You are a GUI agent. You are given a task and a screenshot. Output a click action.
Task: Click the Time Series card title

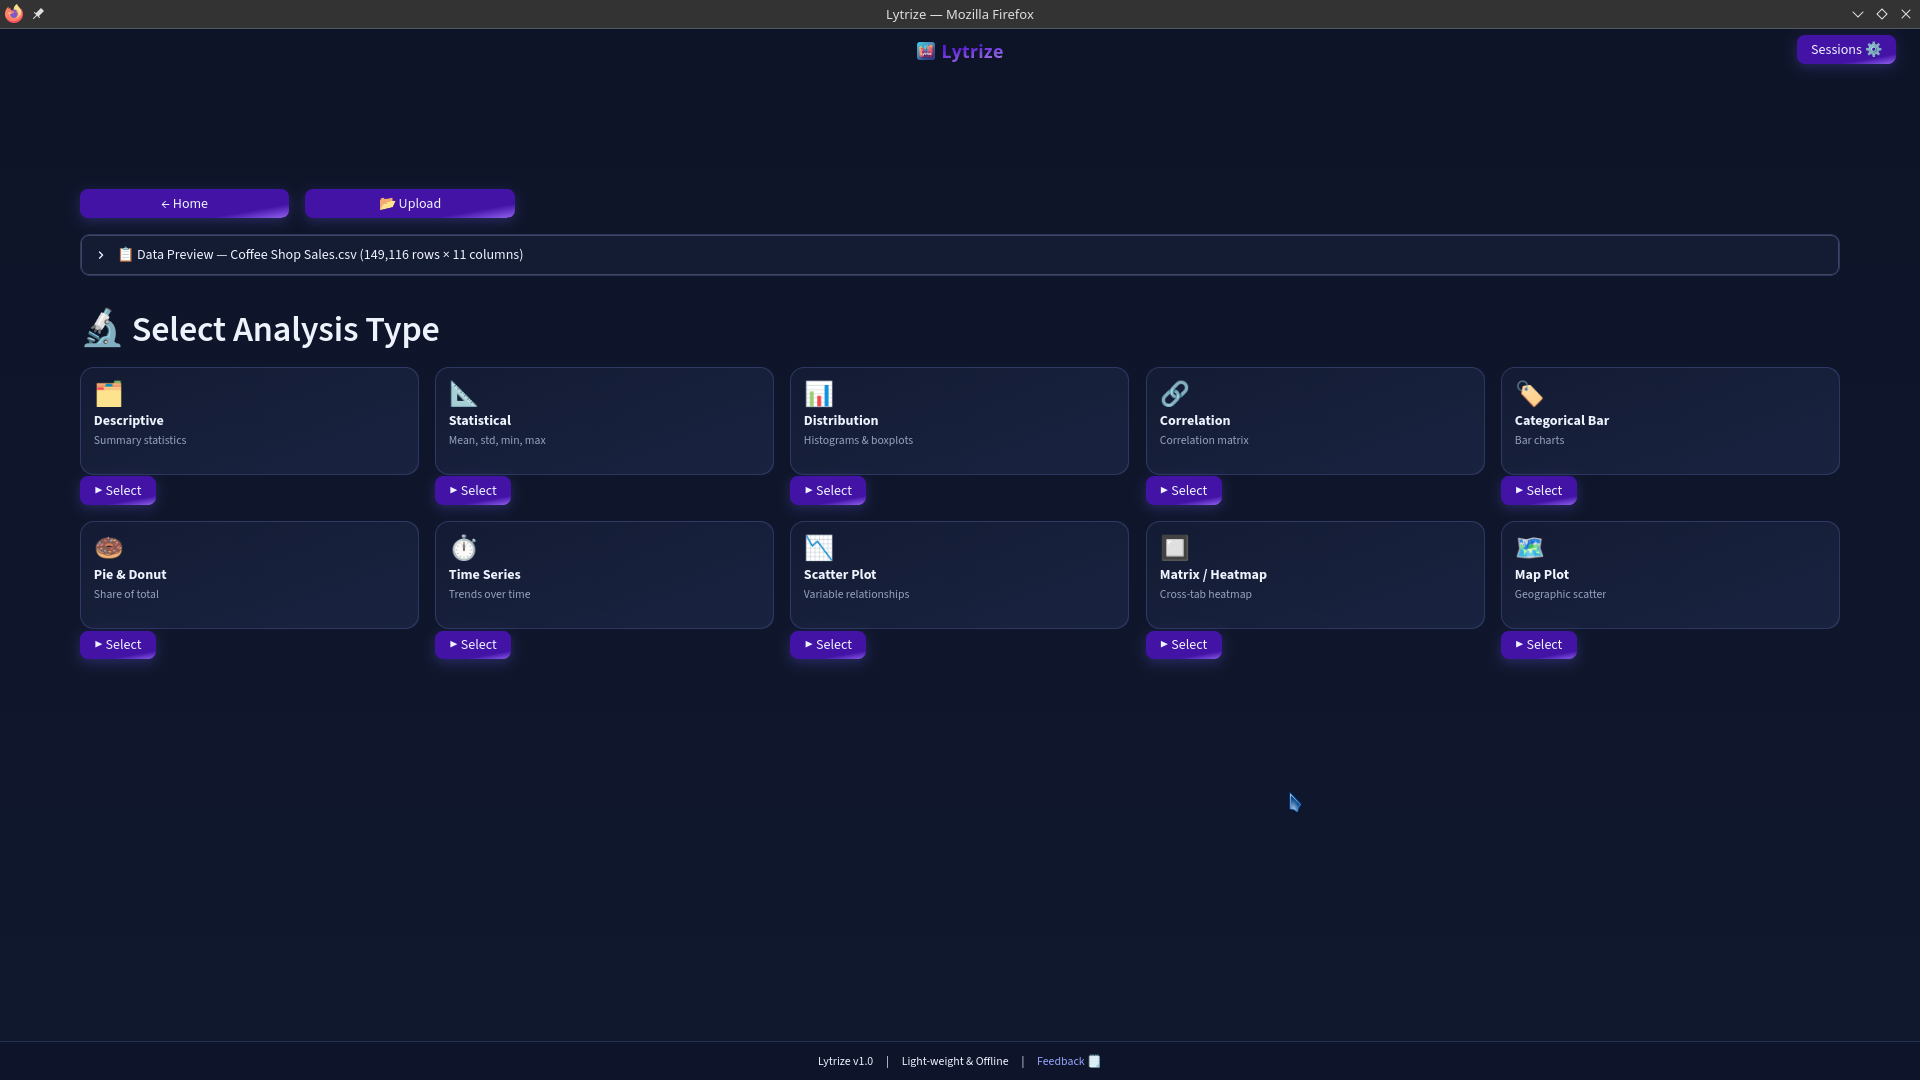484,574
